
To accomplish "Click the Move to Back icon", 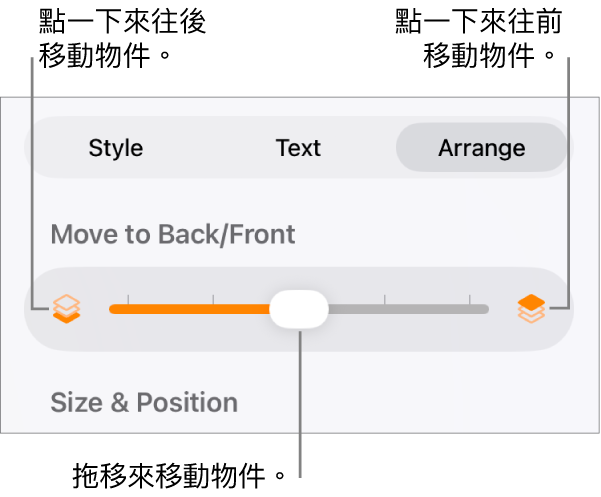I will pyautogui.click(x=67, y=309).
